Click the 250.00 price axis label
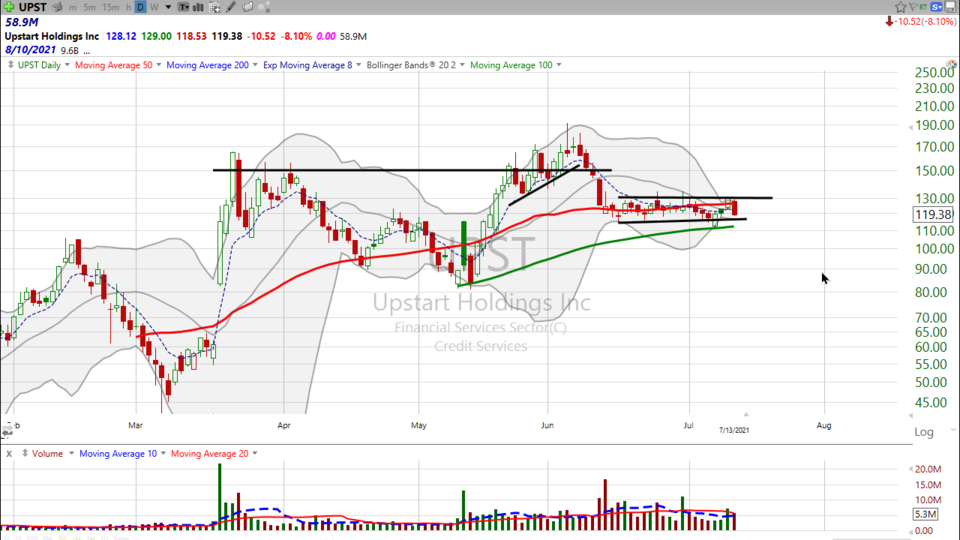 (x=934, y=72)
